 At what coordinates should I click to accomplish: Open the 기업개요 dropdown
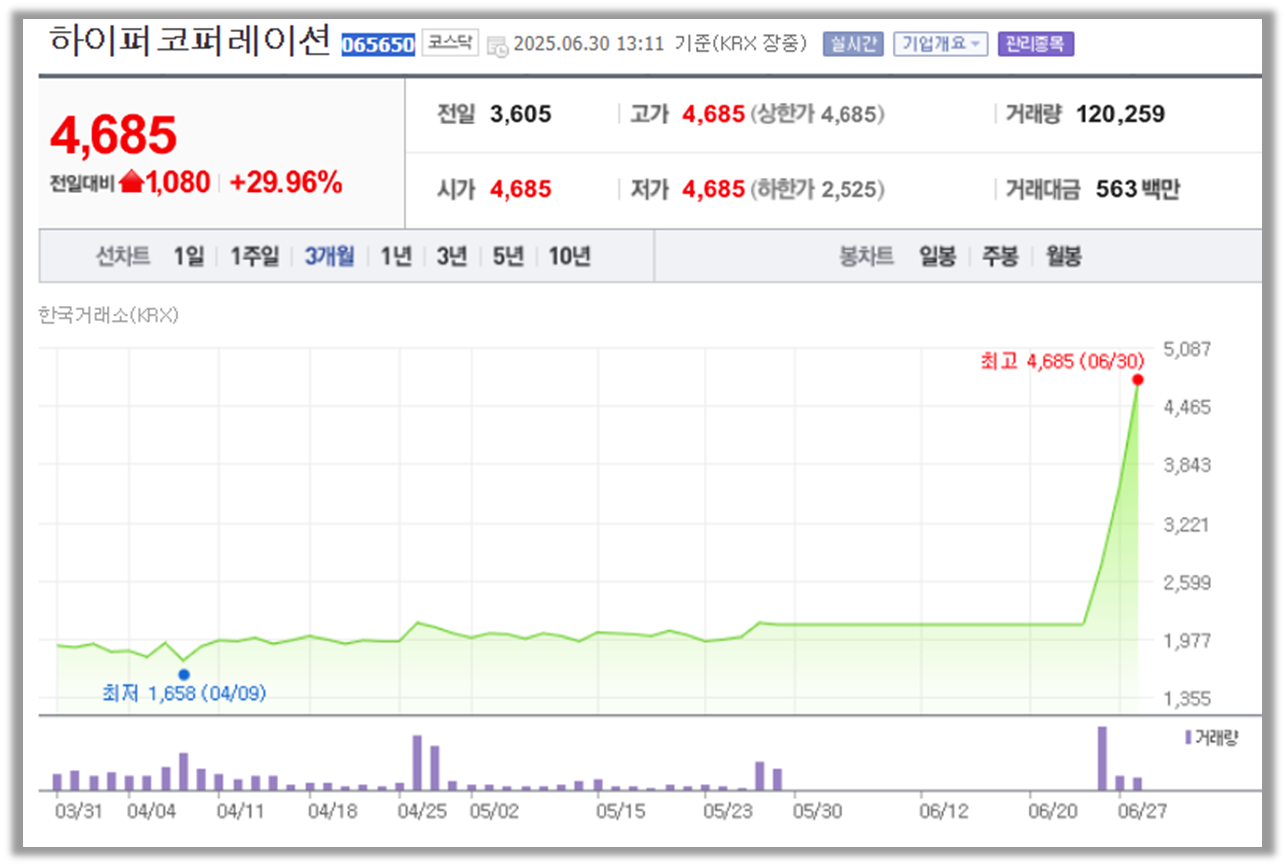[x=940, y=44]
